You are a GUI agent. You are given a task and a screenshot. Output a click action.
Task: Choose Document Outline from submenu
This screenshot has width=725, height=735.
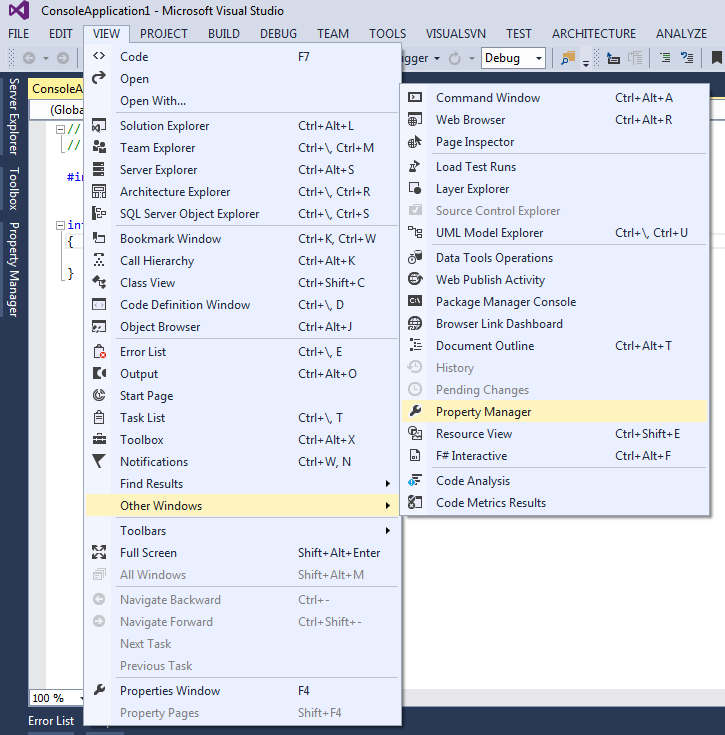tap(555, 345)
